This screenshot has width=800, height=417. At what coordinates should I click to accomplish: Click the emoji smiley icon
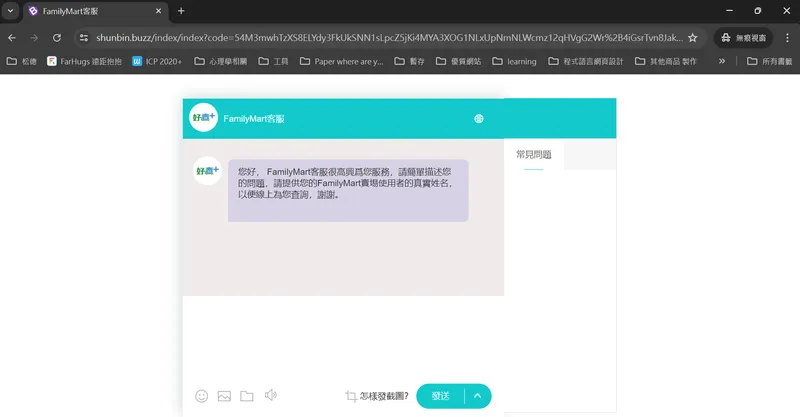[202, 396]
